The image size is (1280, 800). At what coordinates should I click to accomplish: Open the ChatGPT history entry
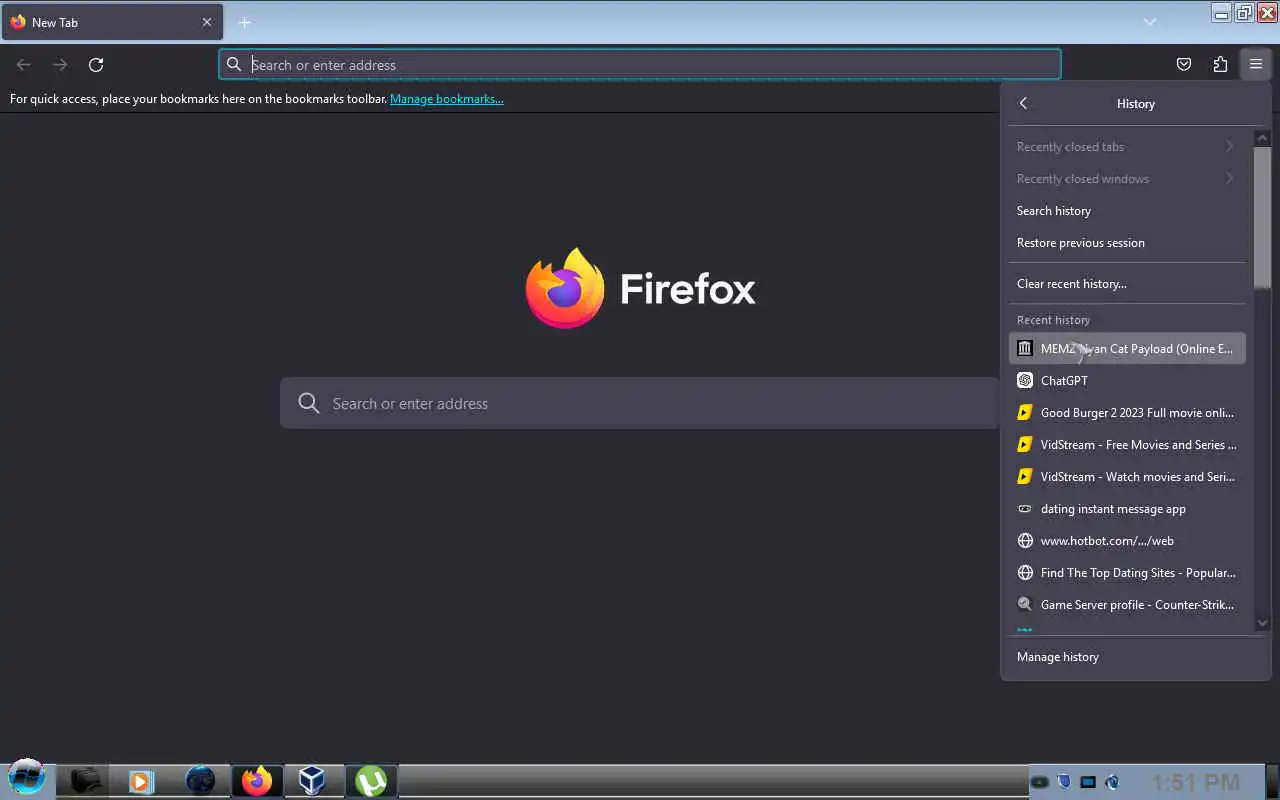1127,381
